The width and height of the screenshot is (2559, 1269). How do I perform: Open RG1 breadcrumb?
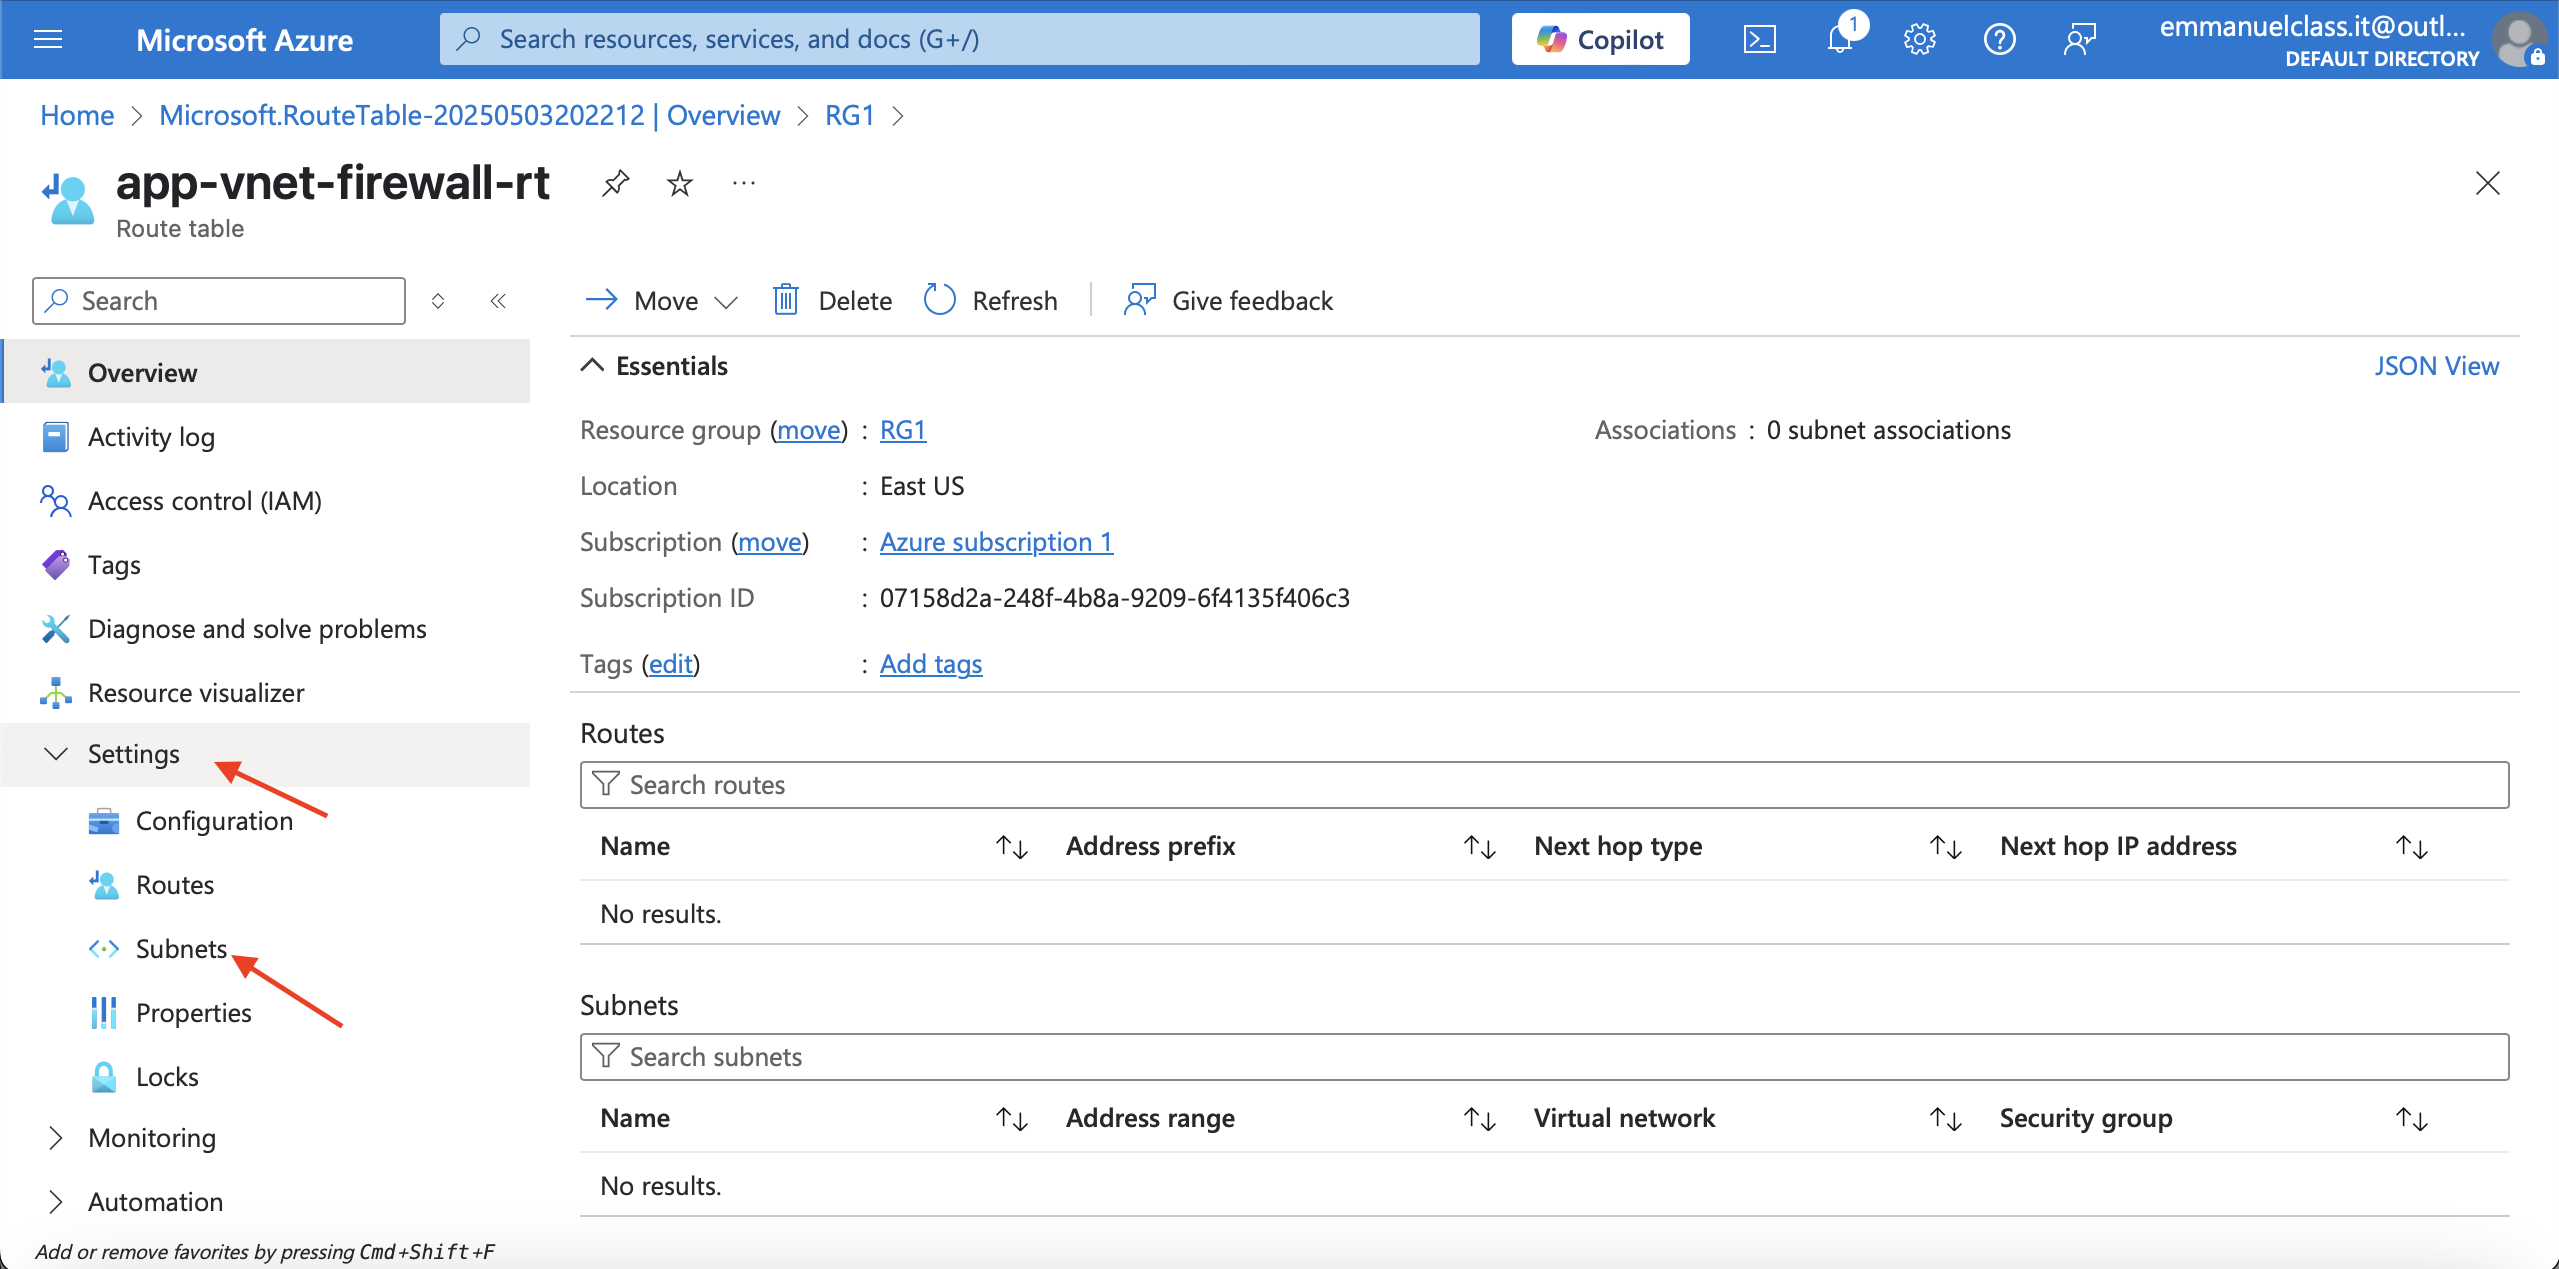(x=849, y=115)
